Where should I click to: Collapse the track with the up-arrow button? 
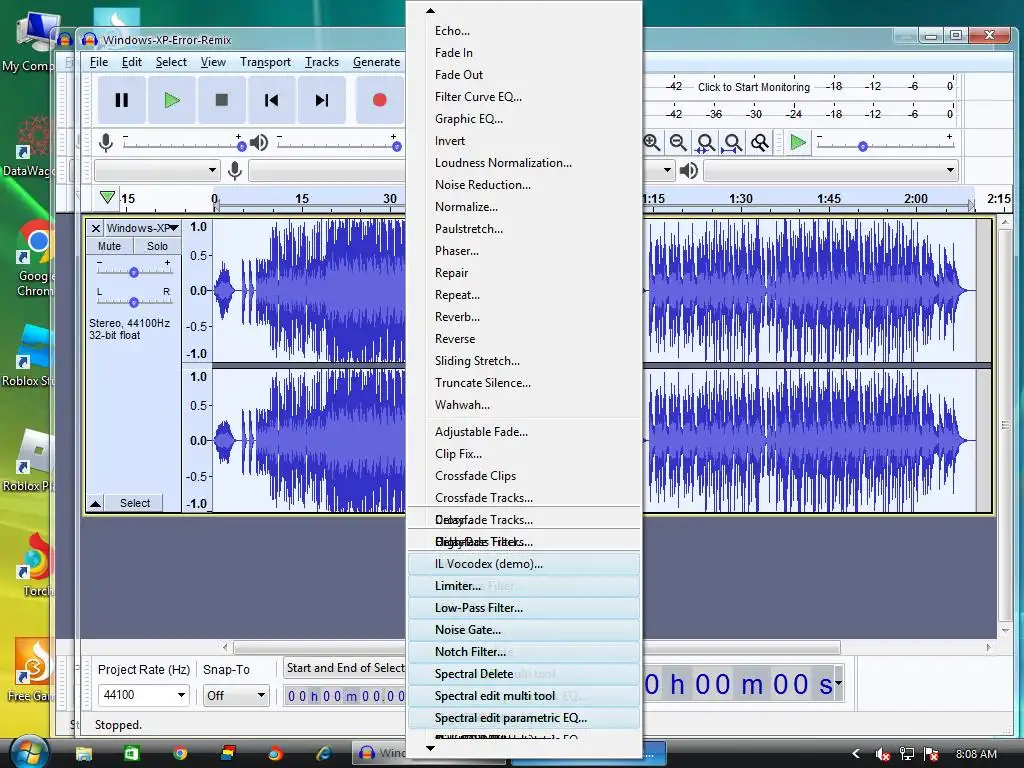point(95,504)
